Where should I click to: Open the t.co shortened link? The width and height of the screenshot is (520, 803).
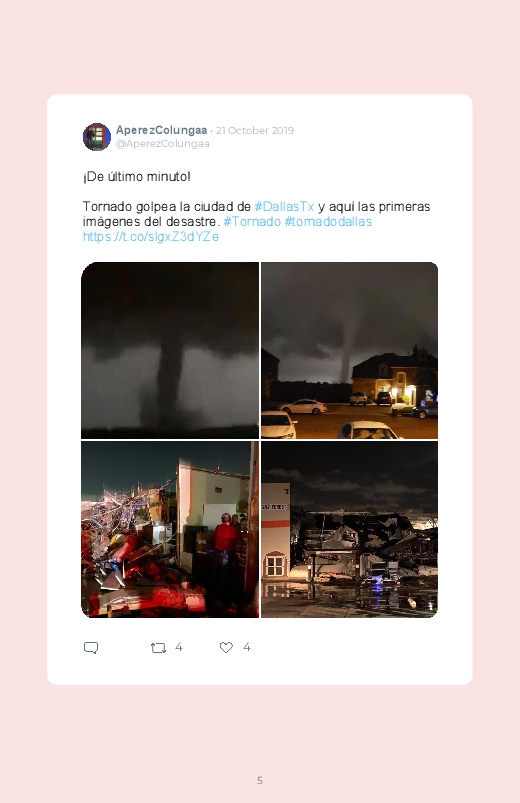point(151,236)
